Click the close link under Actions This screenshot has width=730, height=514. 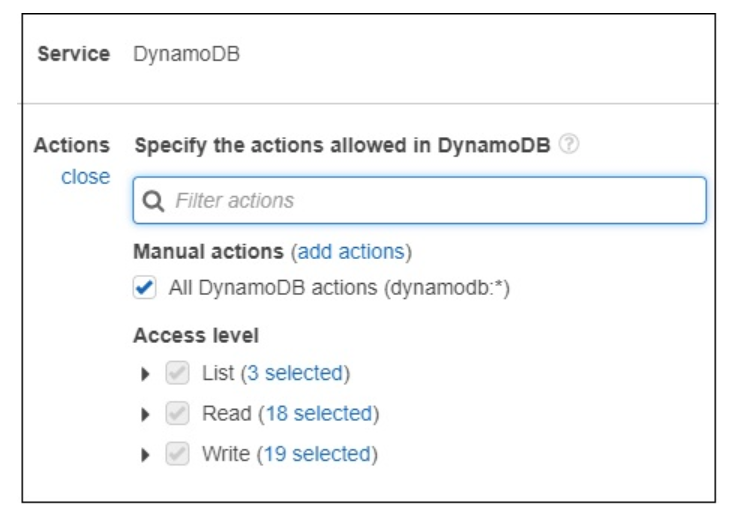[85, 176]
